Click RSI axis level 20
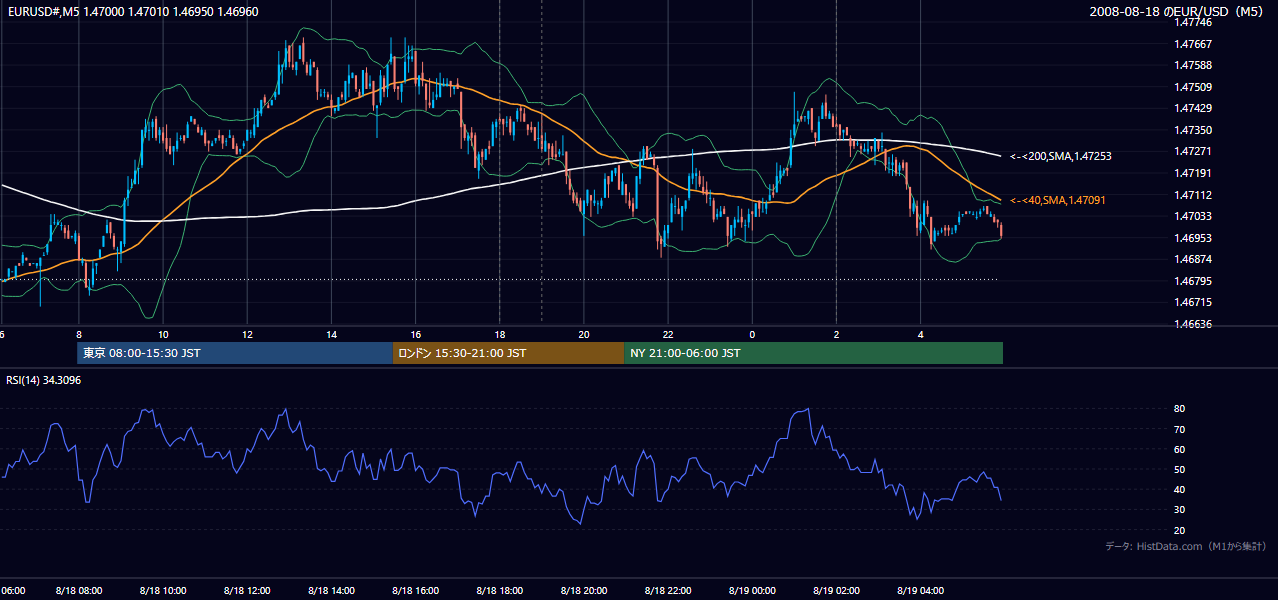 [1180, 530]
